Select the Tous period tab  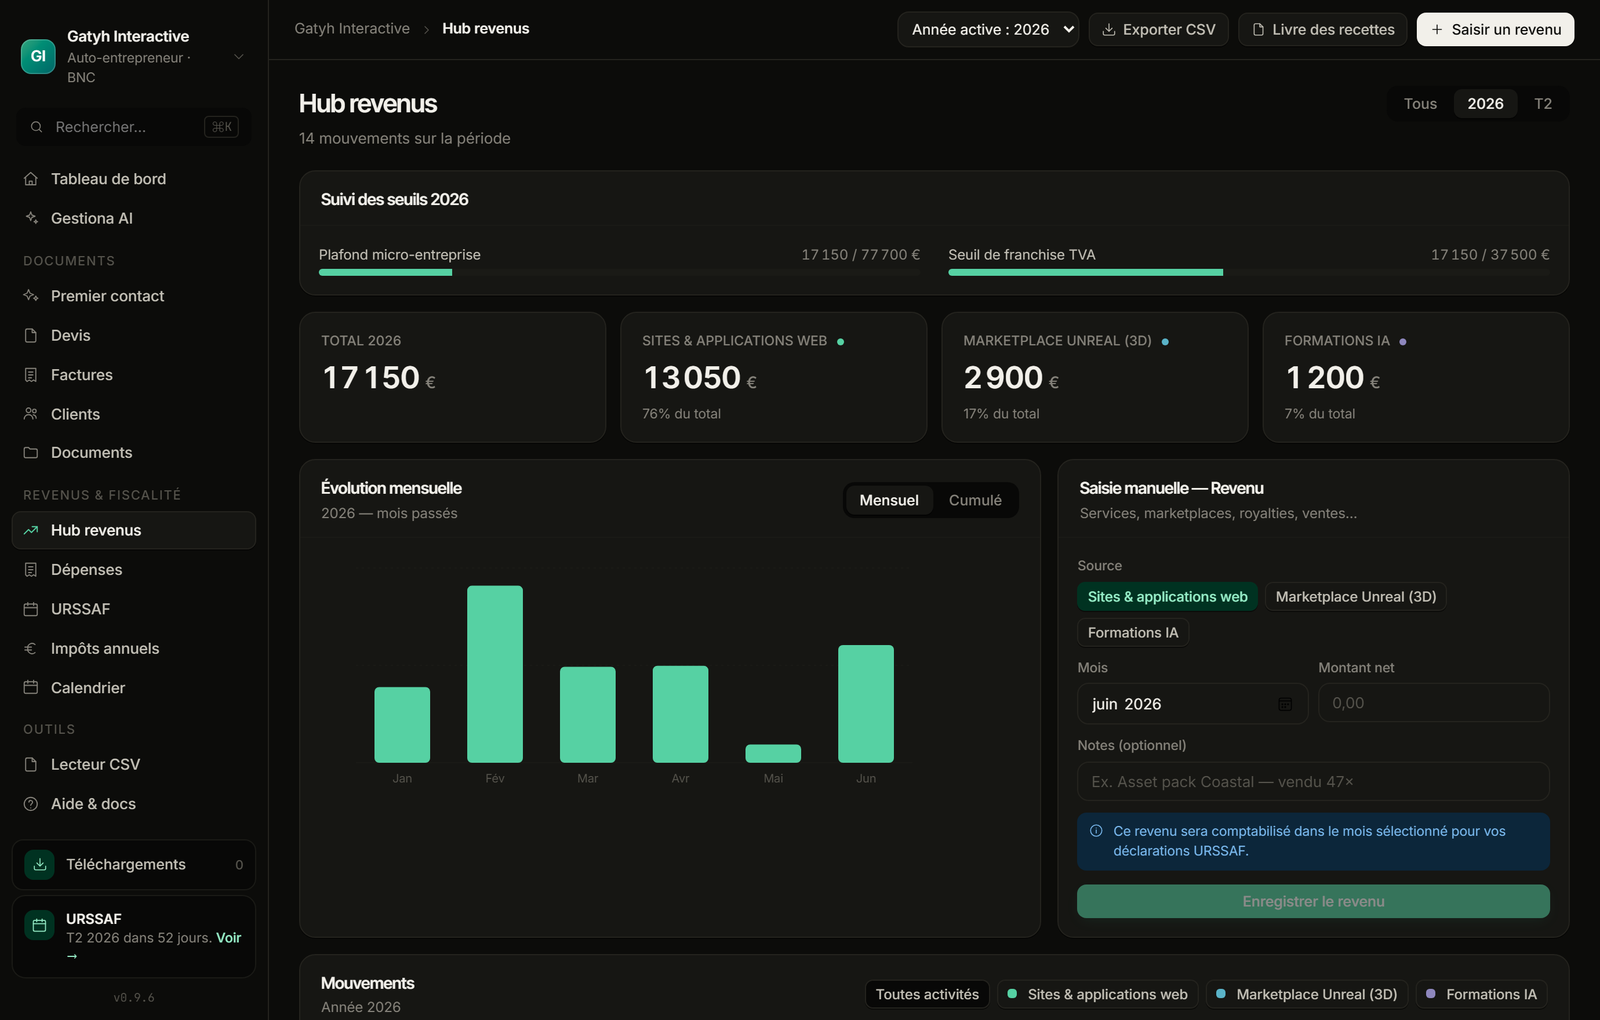click(1420, 104)
